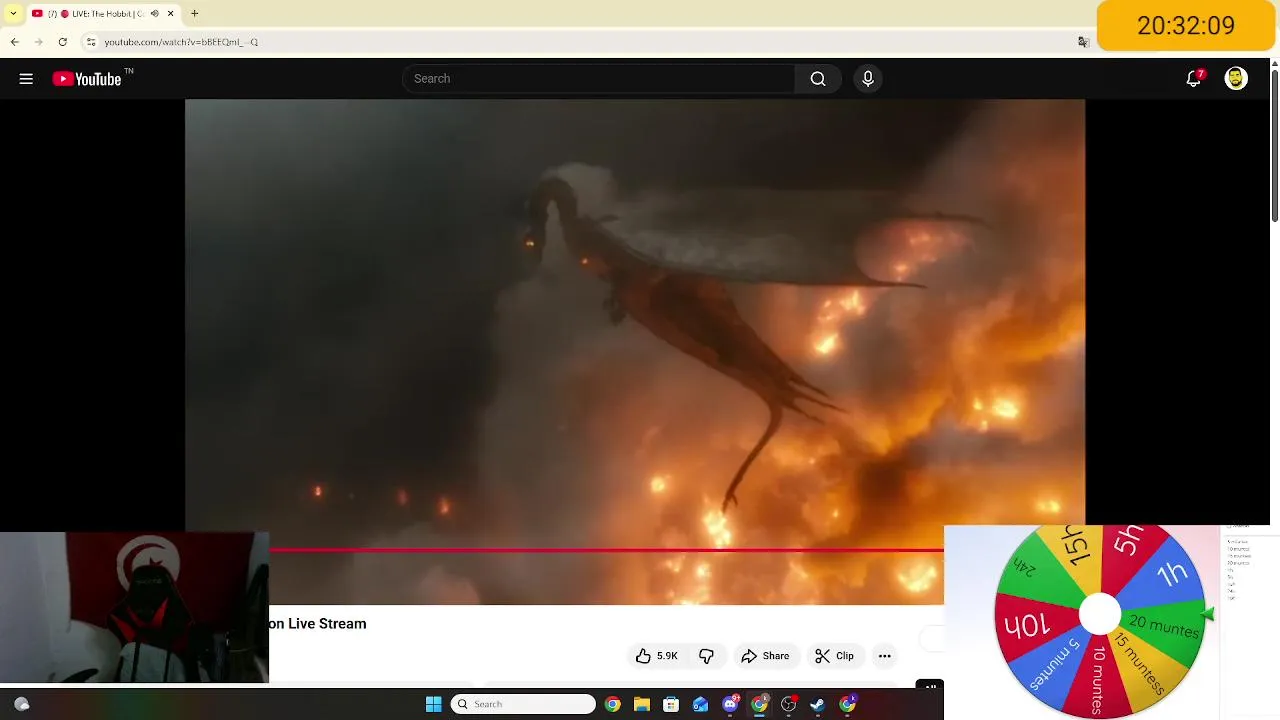1280x720 pixels.
Task: Reload the page with refresh icon
Action: tap(62, 42)
